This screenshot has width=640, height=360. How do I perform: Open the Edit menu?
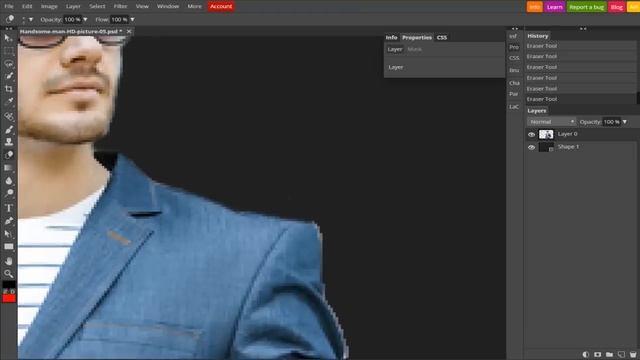(27, 6)
